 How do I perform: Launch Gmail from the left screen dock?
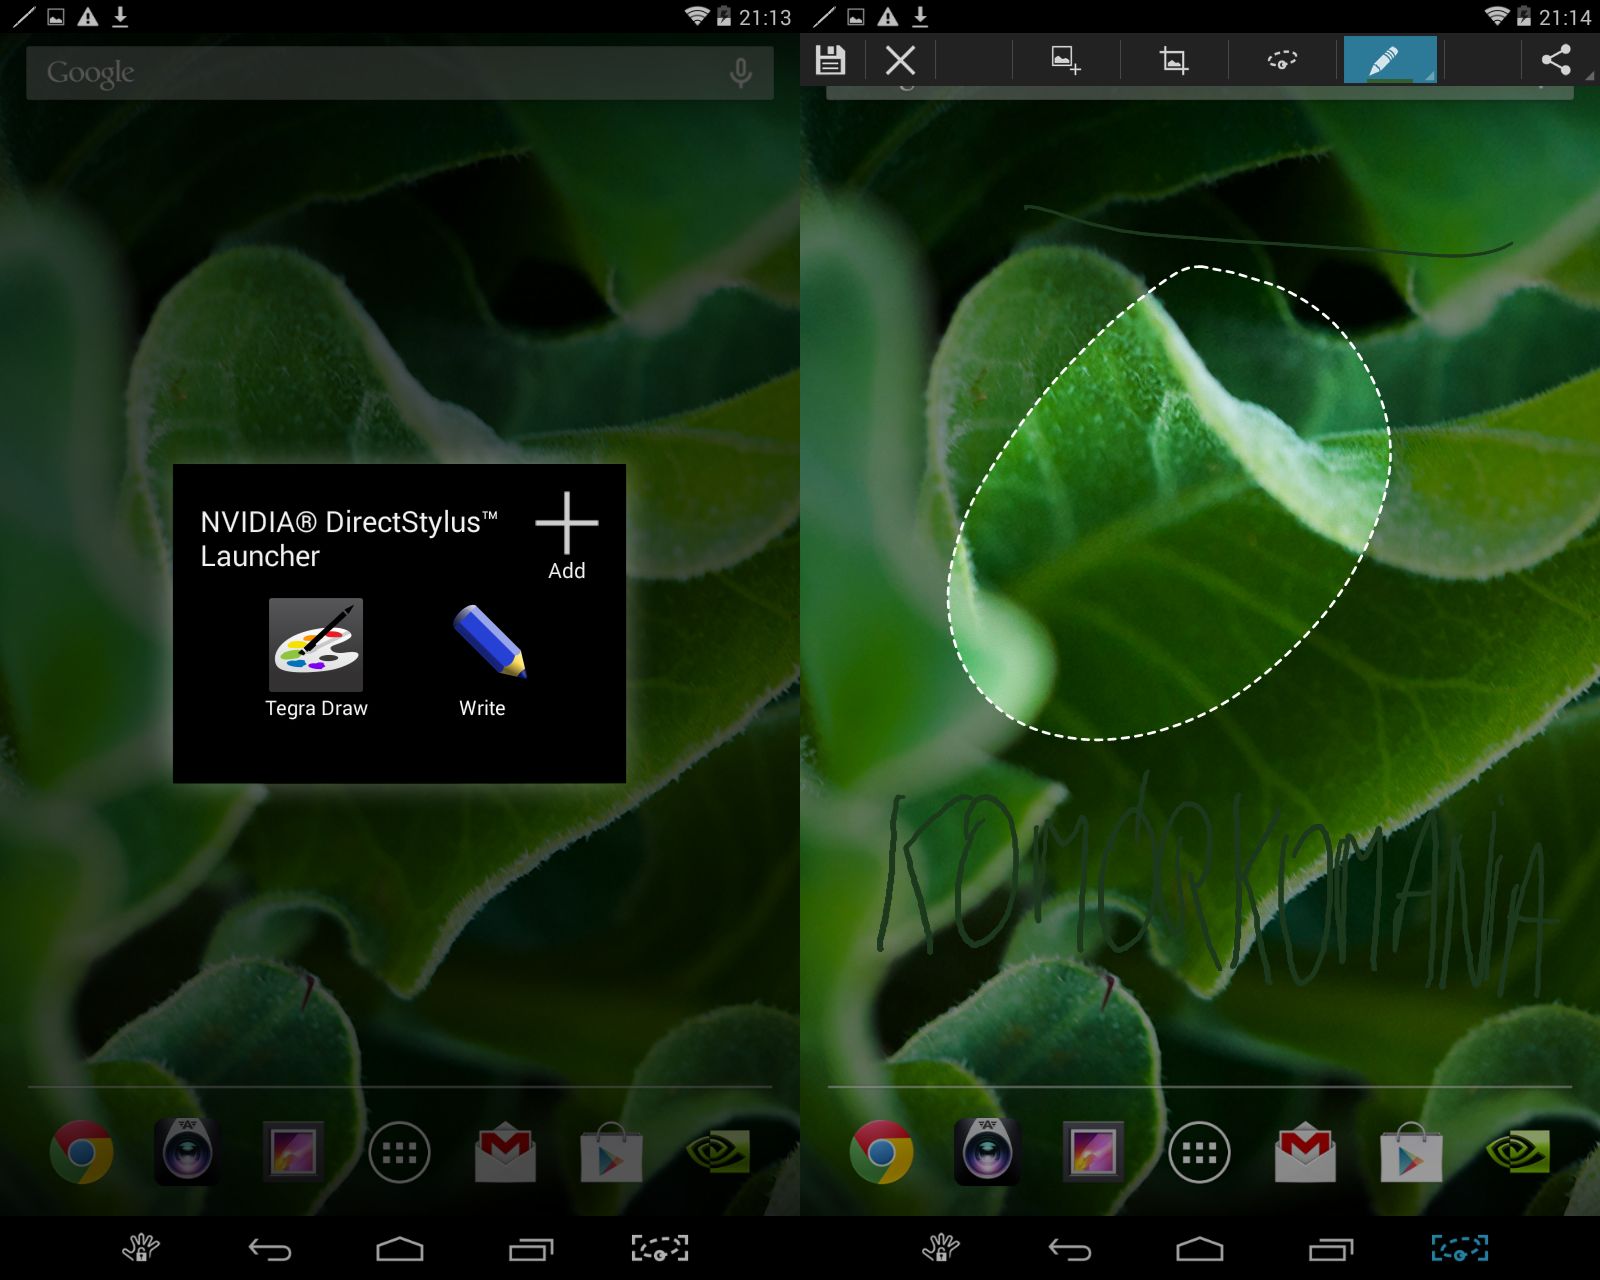(x=506, y=1153)
